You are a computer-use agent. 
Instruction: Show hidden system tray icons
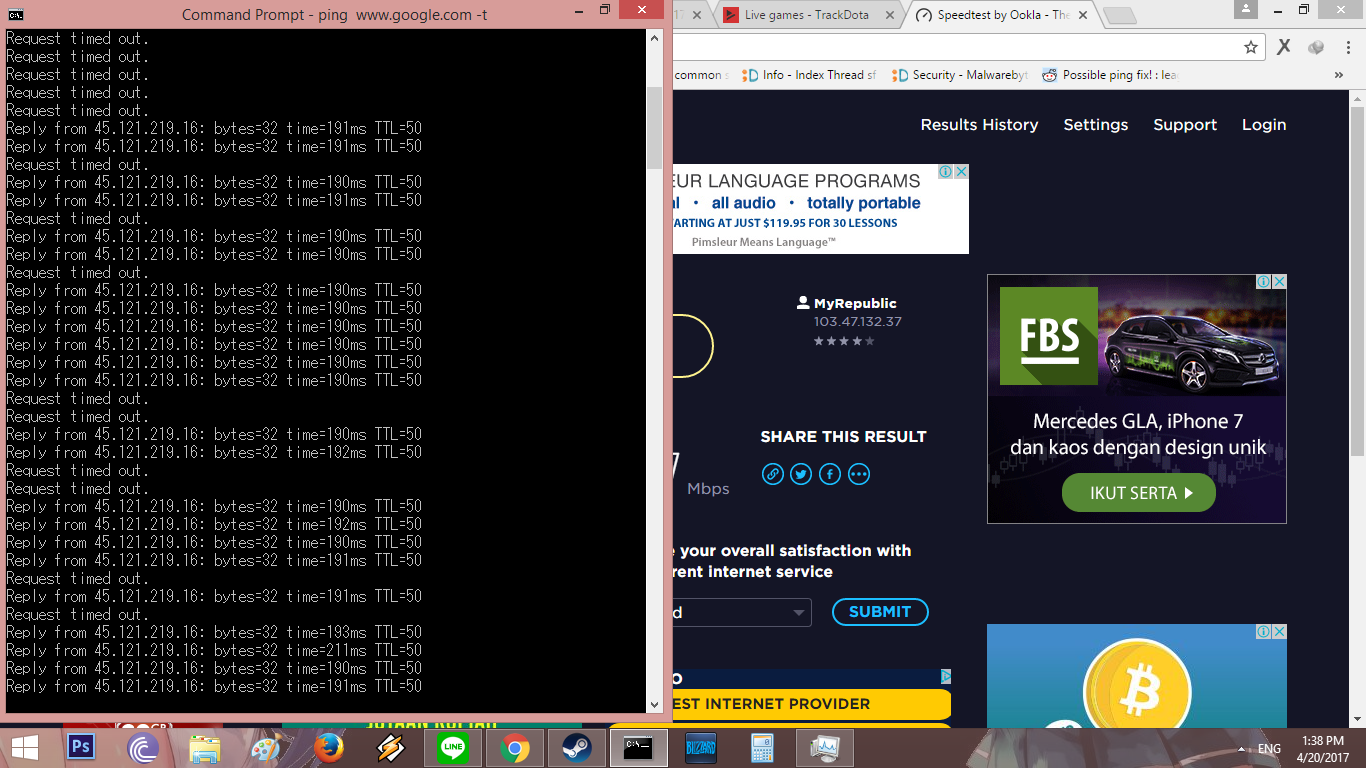pos(1241,749)
